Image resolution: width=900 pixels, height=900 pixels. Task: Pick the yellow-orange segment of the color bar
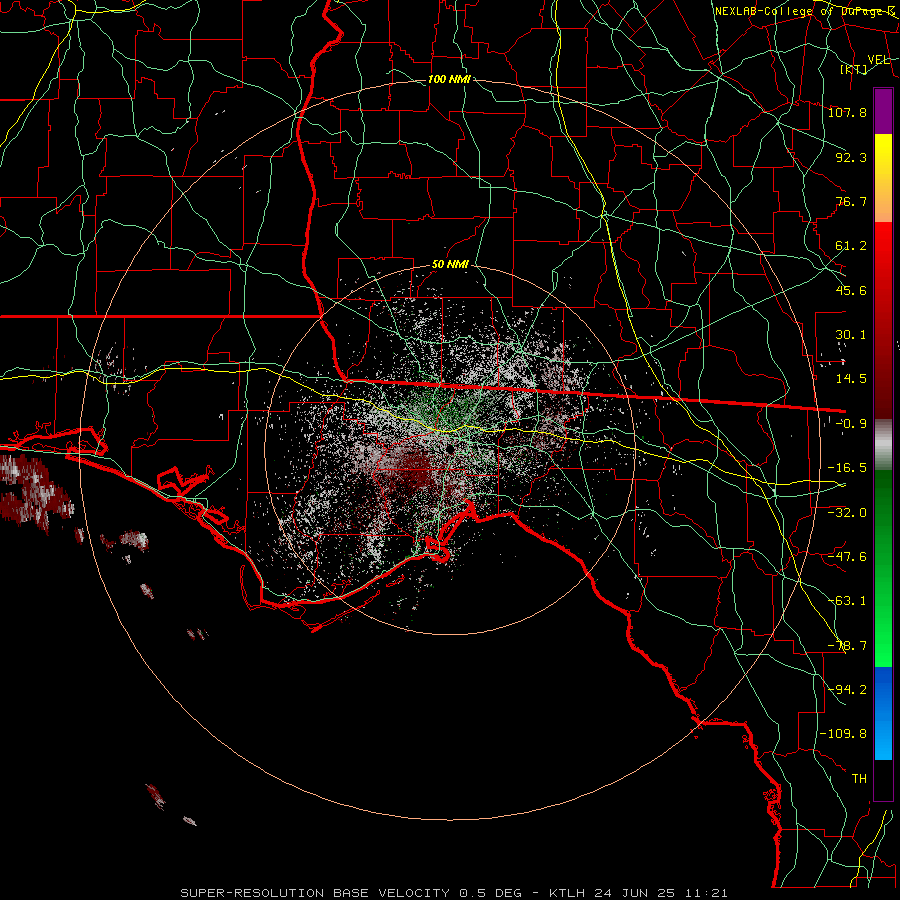(x=883, y=178)
